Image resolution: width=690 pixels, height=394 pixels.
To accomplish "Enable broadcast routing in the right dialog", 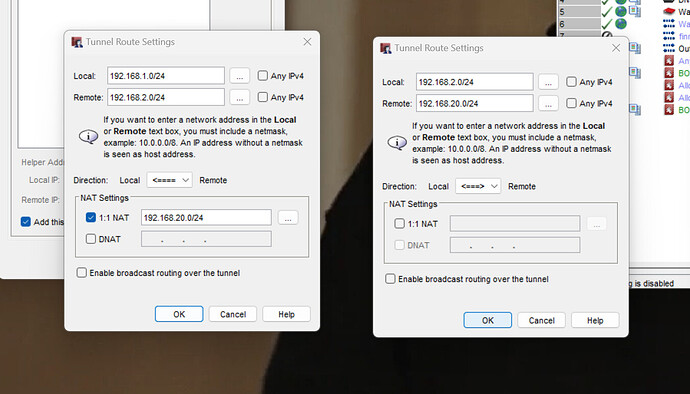I will click(x=390, y=279).
